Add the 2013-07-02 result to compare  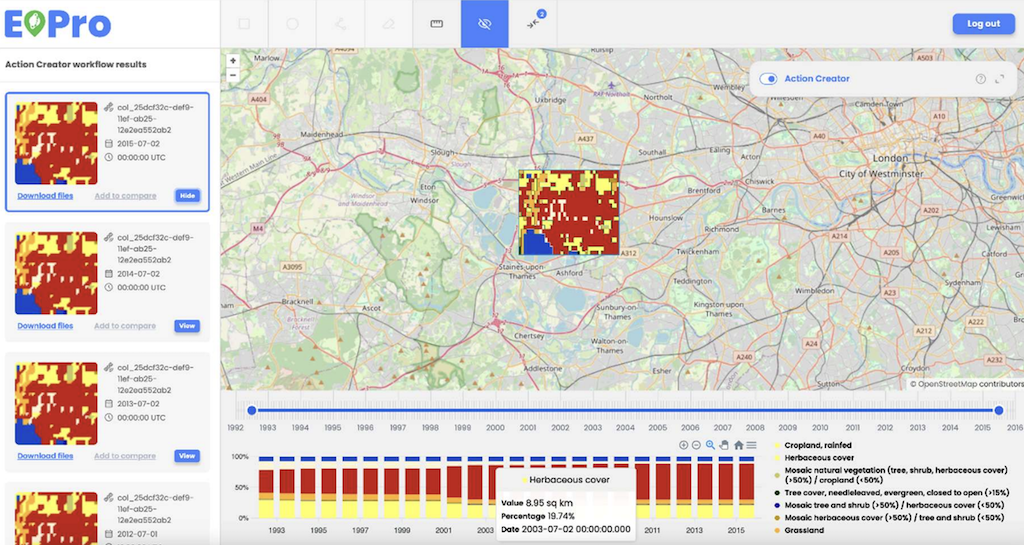pyautogui.click(x=125, y=456)
